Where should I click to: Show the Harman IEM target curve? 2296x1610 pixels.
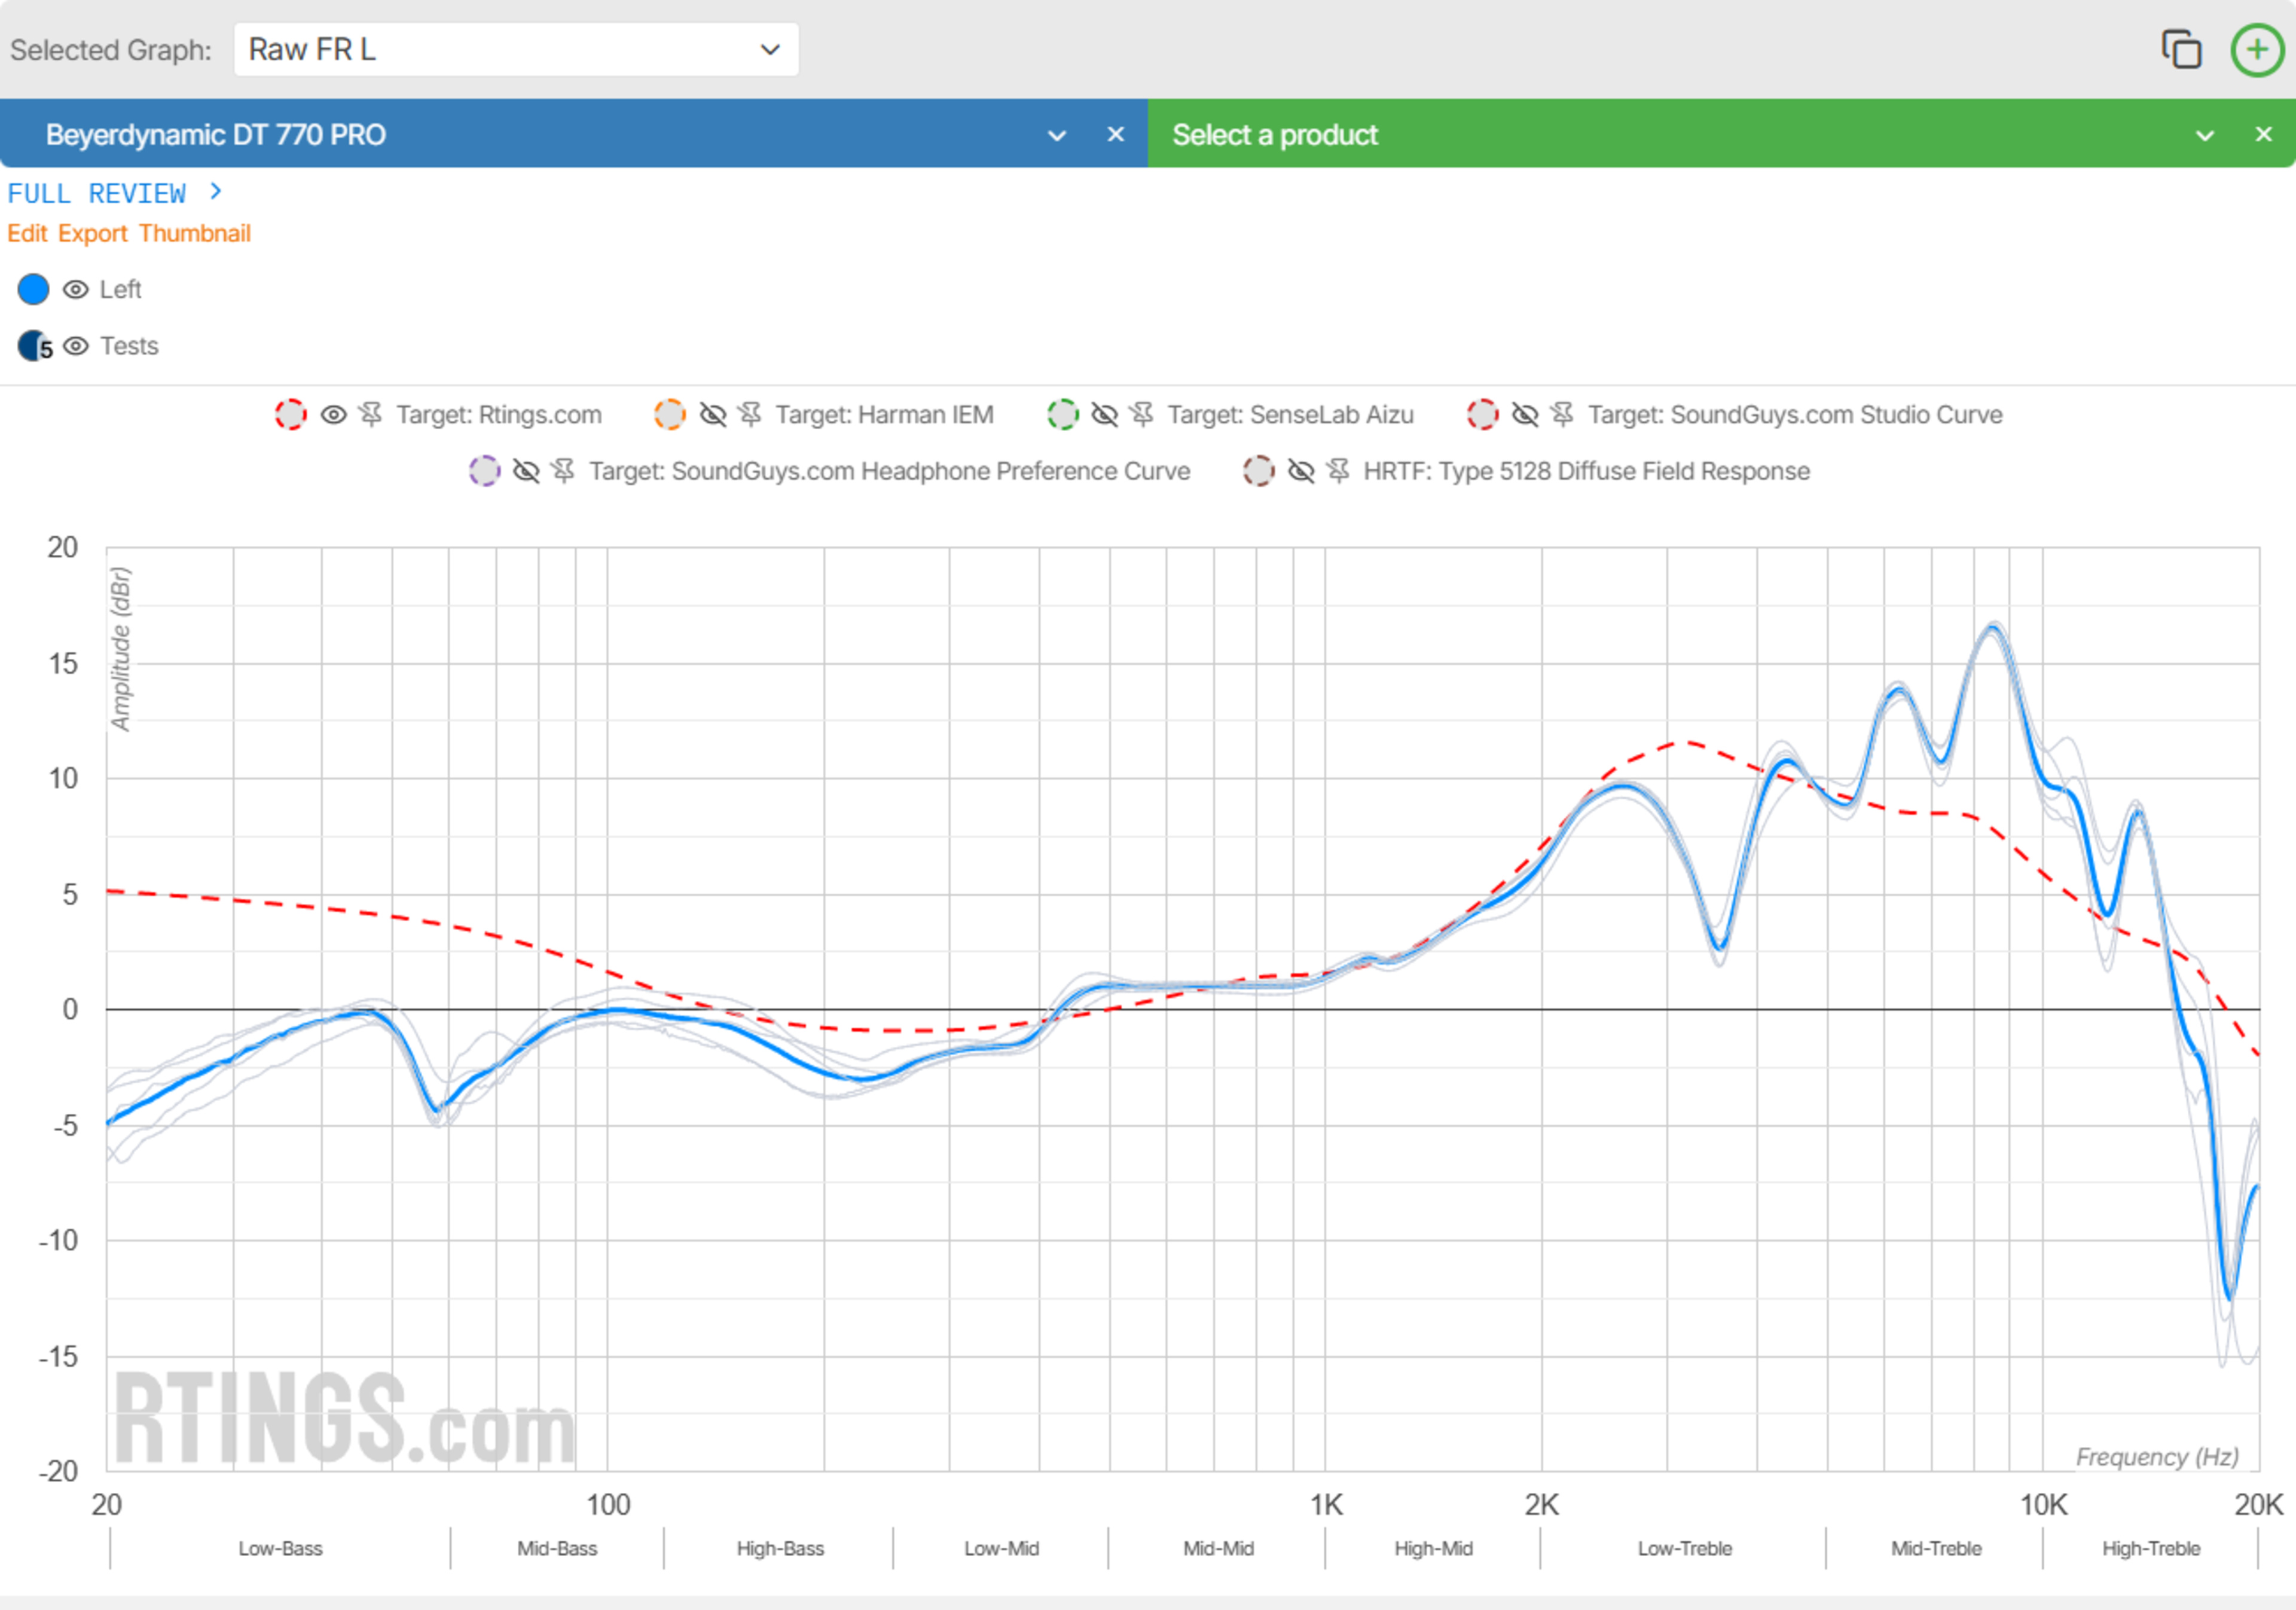click(x=712, y=414)
